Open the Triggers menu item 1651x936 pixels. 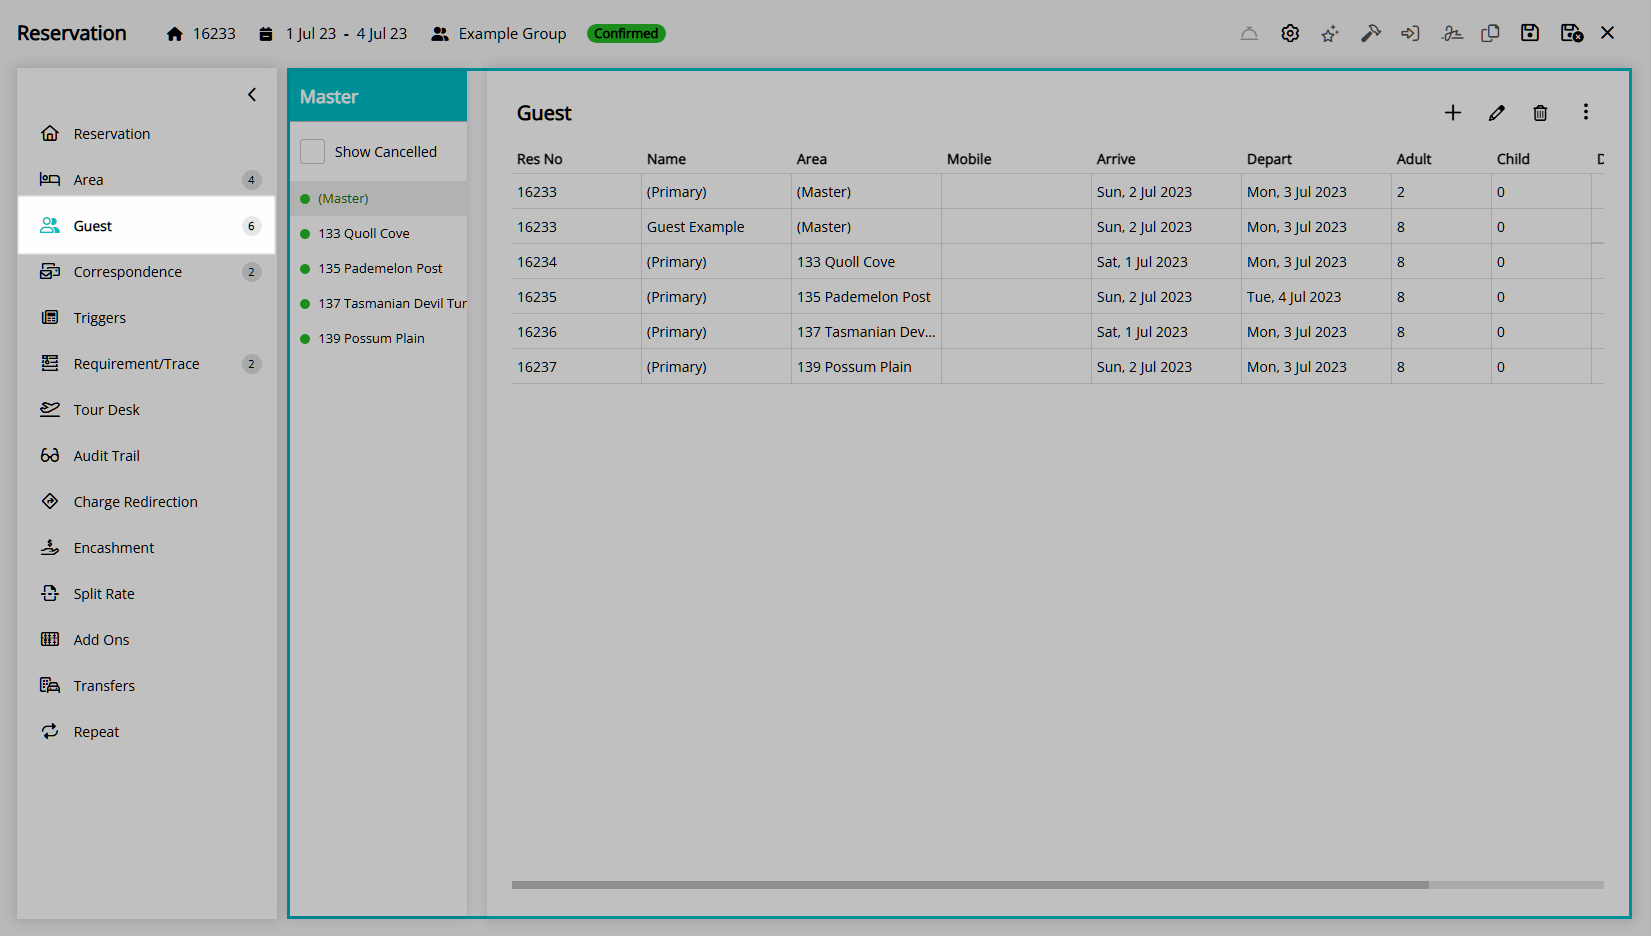click(146, 318)
